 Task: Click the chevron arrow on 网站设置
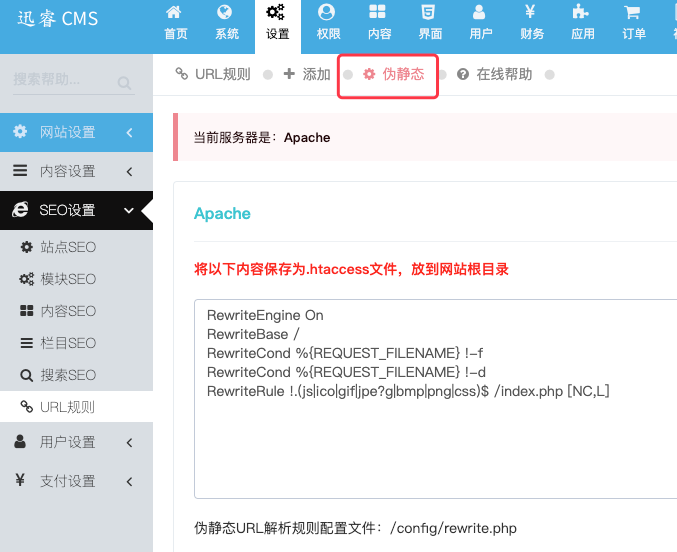(x=130, y=133)
